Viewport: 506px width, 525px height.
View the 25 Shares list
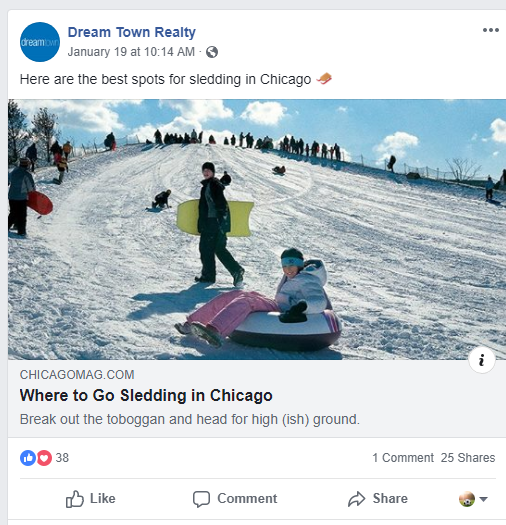[x=468, y=458]
